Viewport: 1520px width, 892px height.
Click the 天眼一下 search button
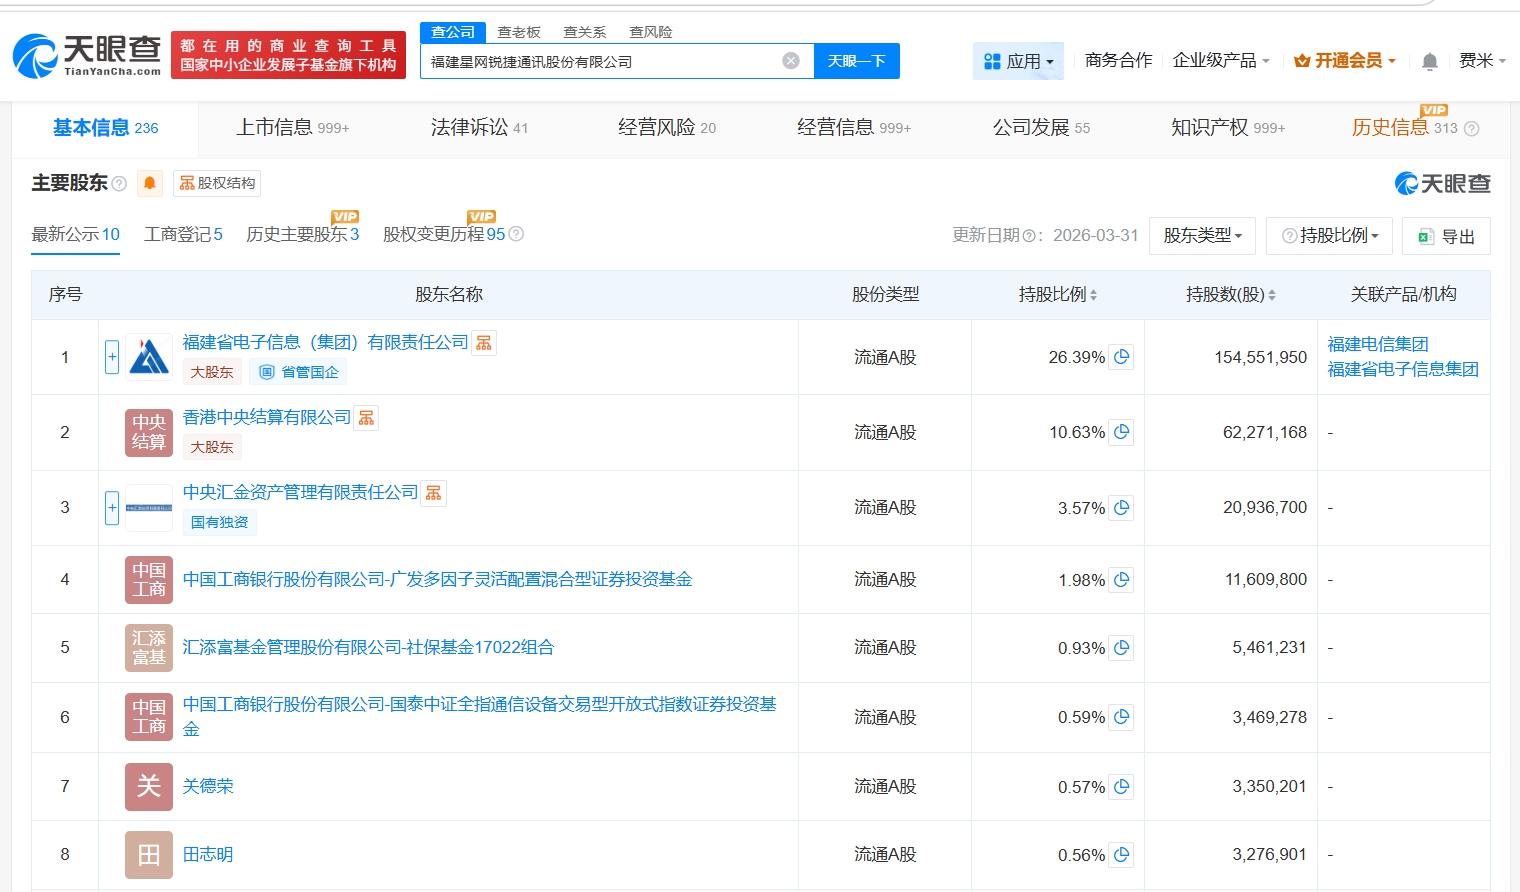[x=857, y=61]
